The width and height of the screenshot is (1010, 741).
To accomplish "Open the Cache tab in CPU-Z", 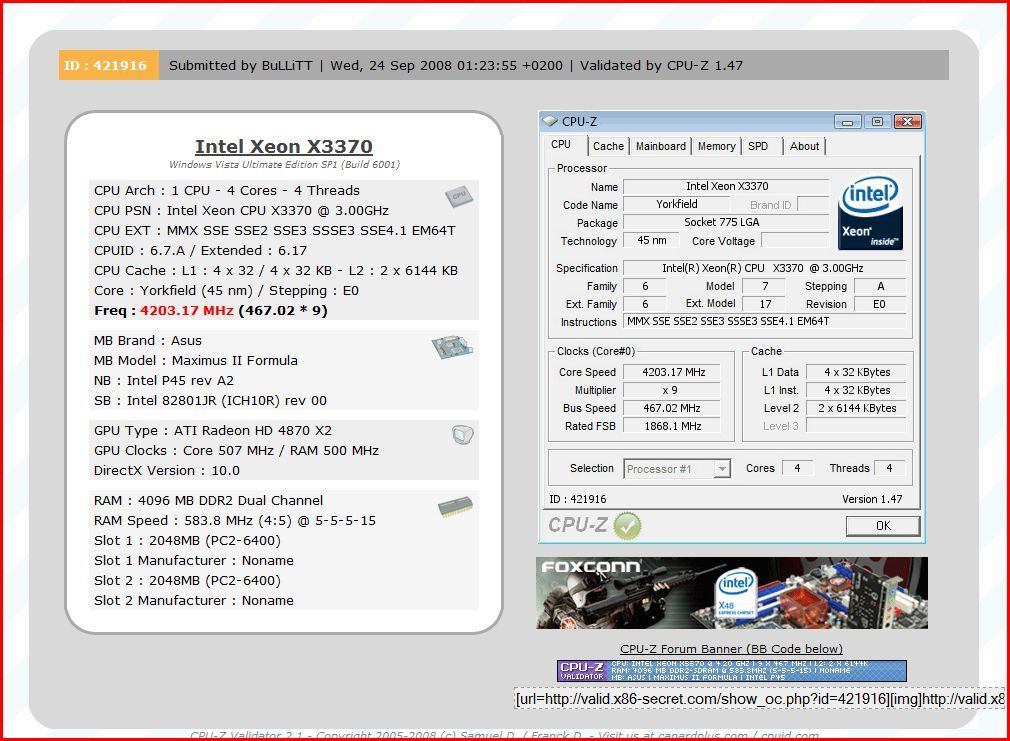I will (x=608, y=146).
